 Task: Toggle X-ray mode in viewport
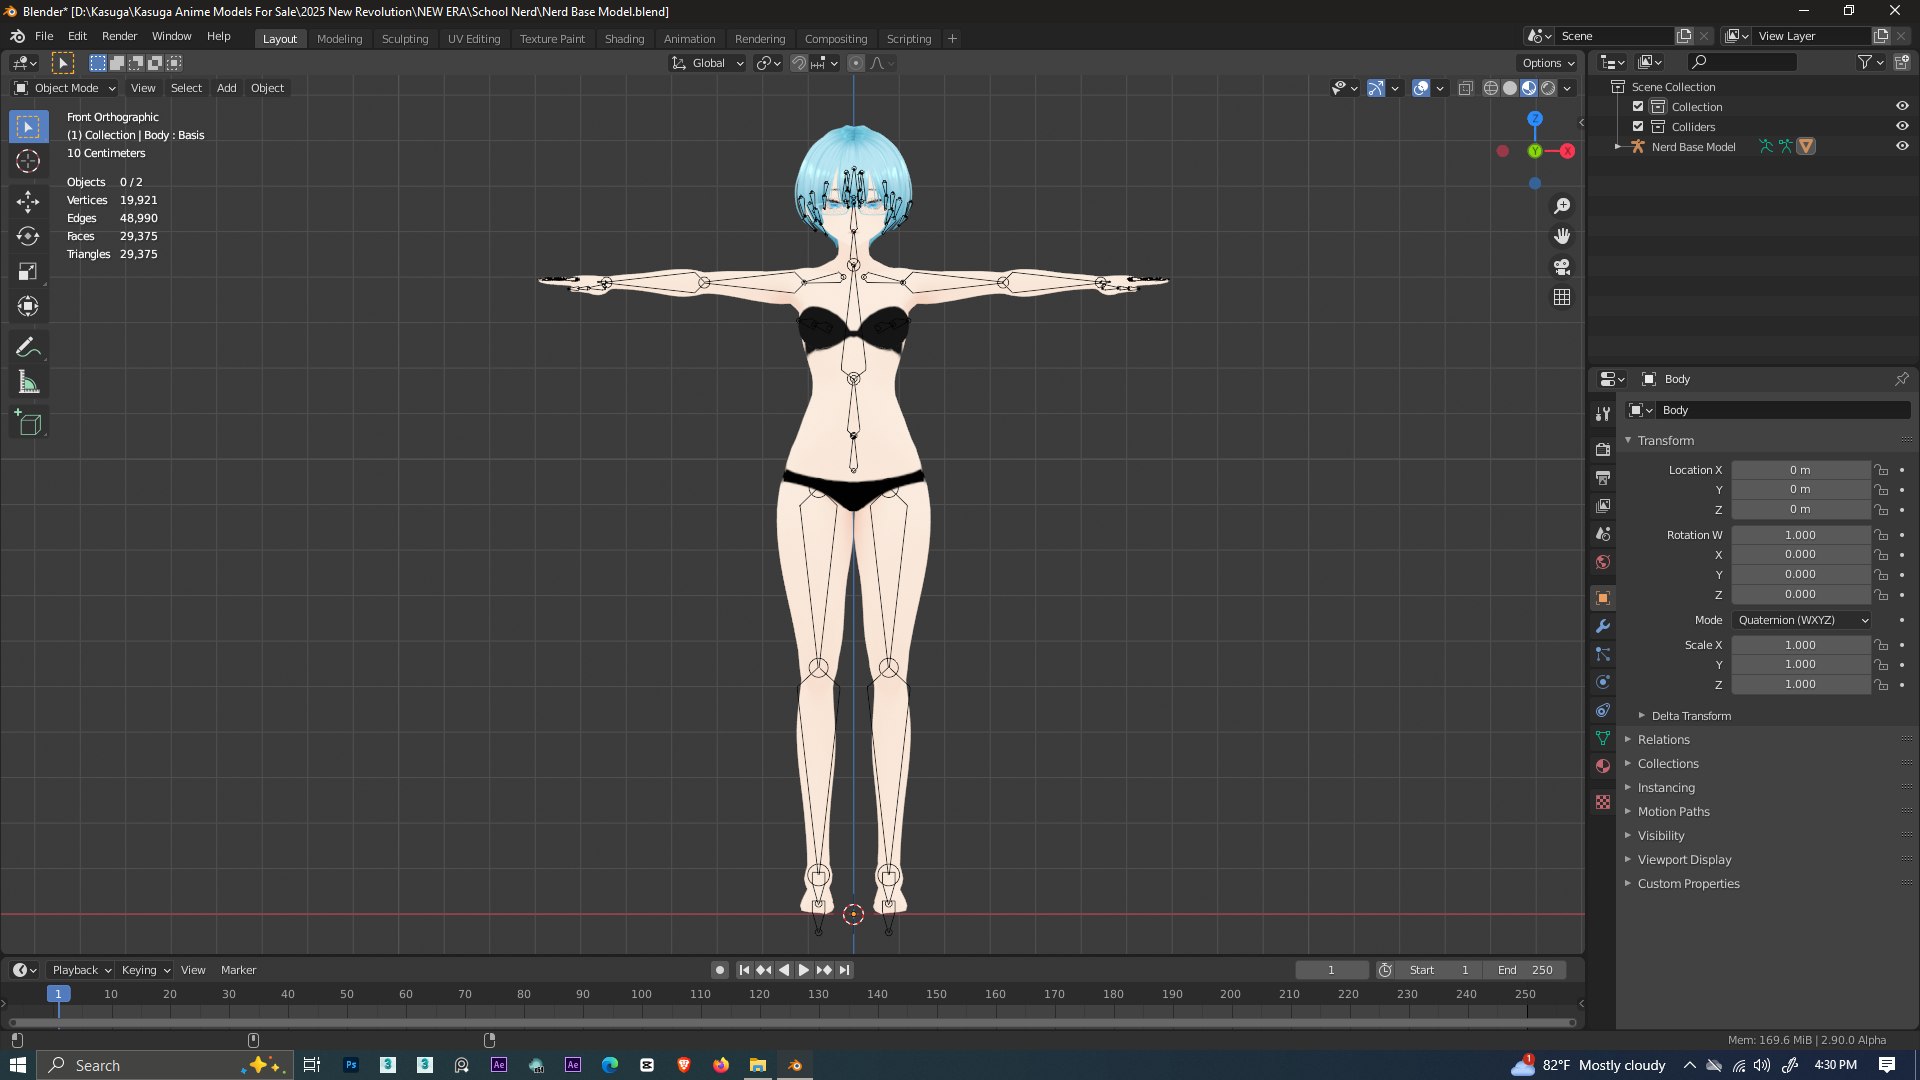point(1465,88)
